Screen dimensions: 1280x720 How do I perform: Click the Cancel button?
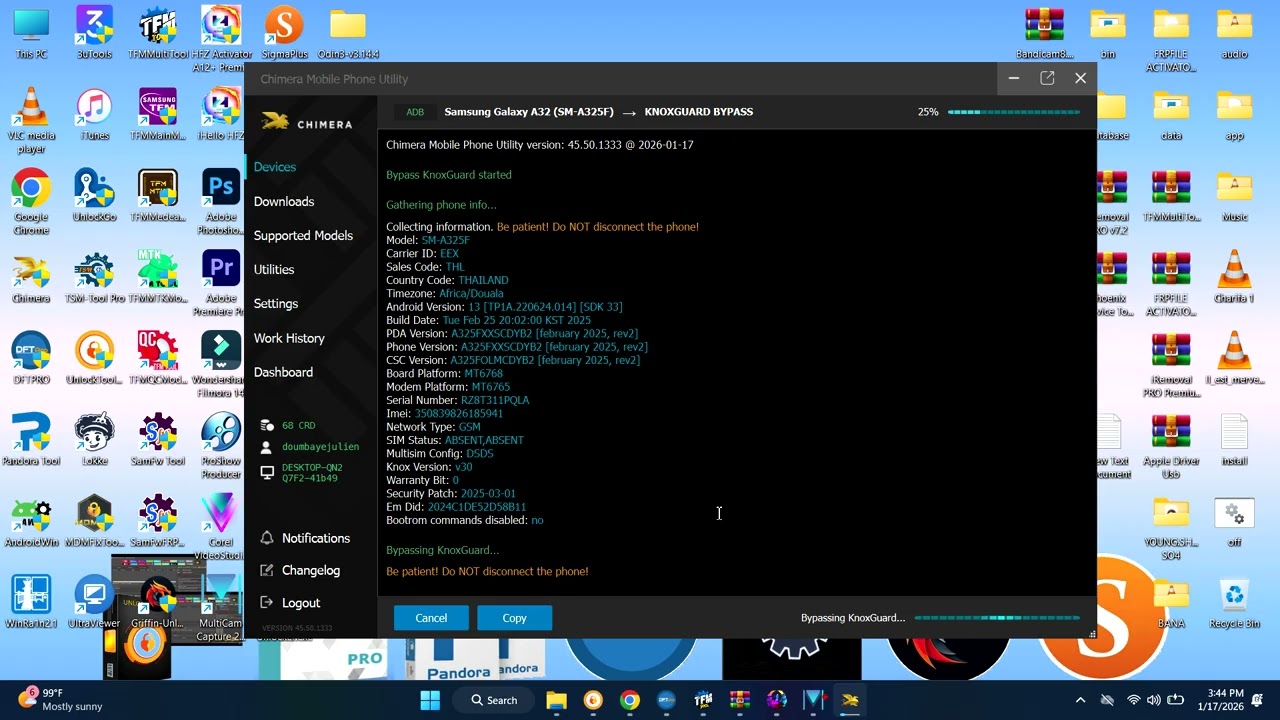tap(431, 618)
